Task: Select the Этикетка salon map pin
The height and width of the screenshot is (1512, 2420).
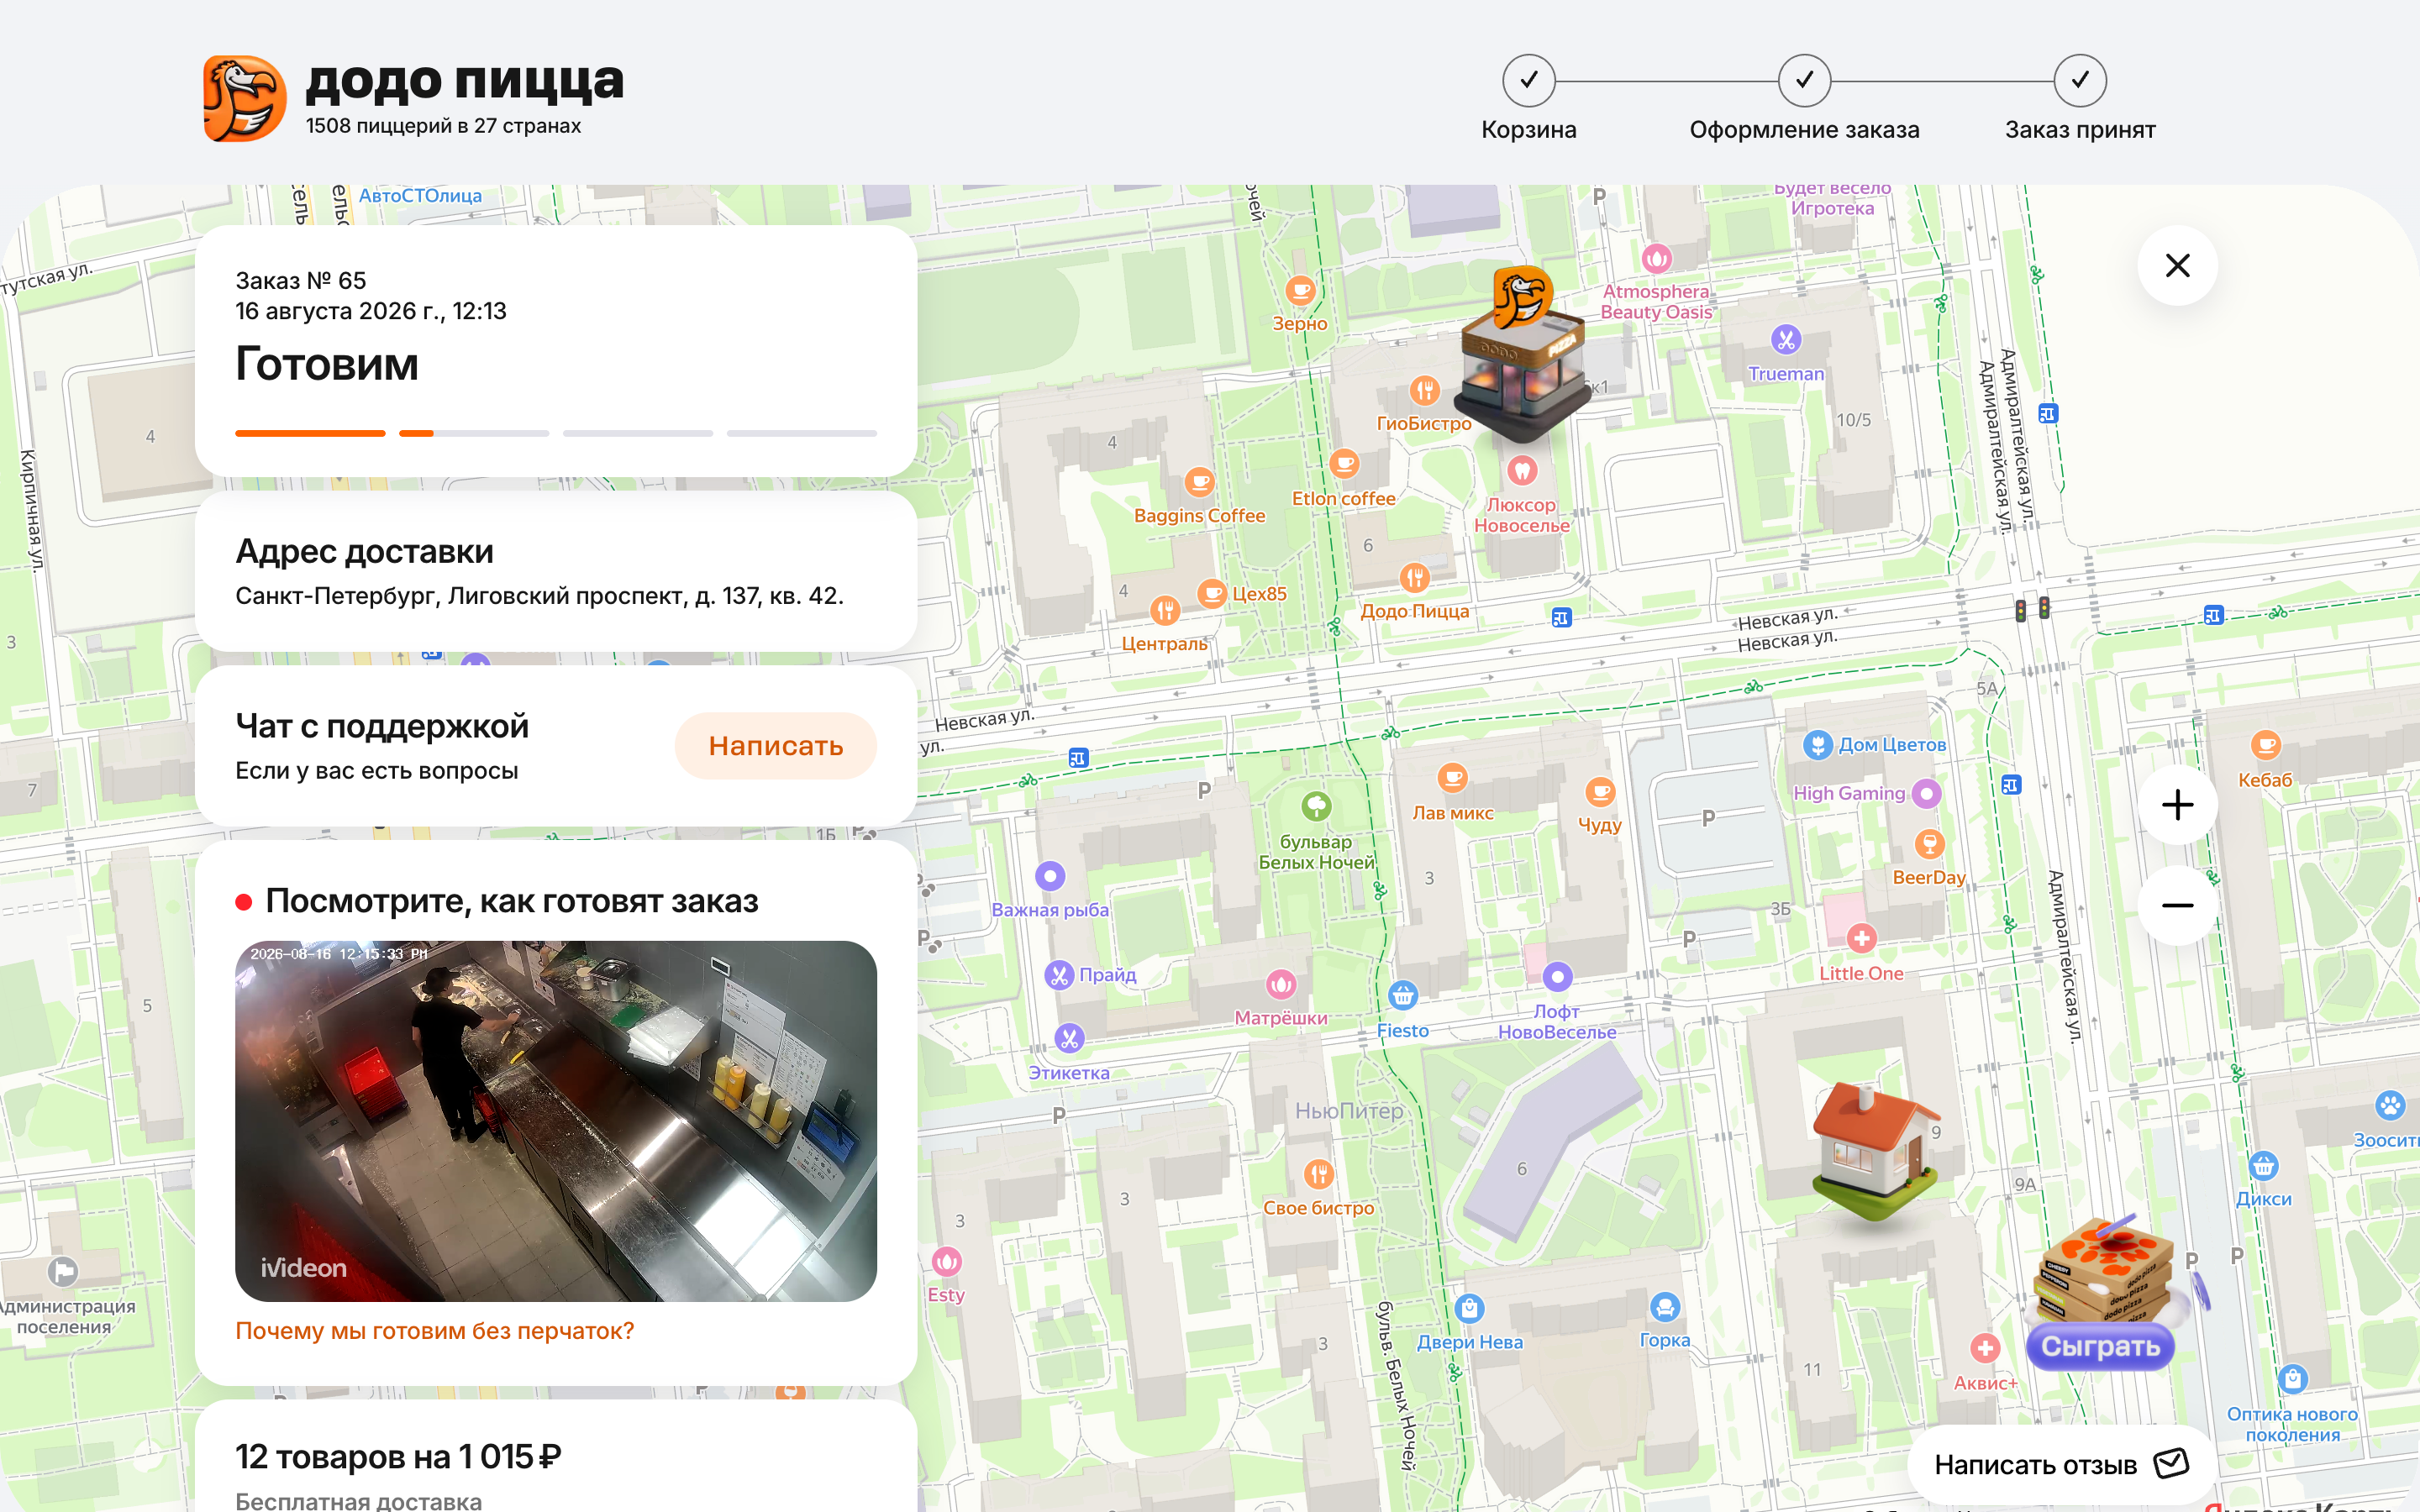Action: tap(1069, 1039)
